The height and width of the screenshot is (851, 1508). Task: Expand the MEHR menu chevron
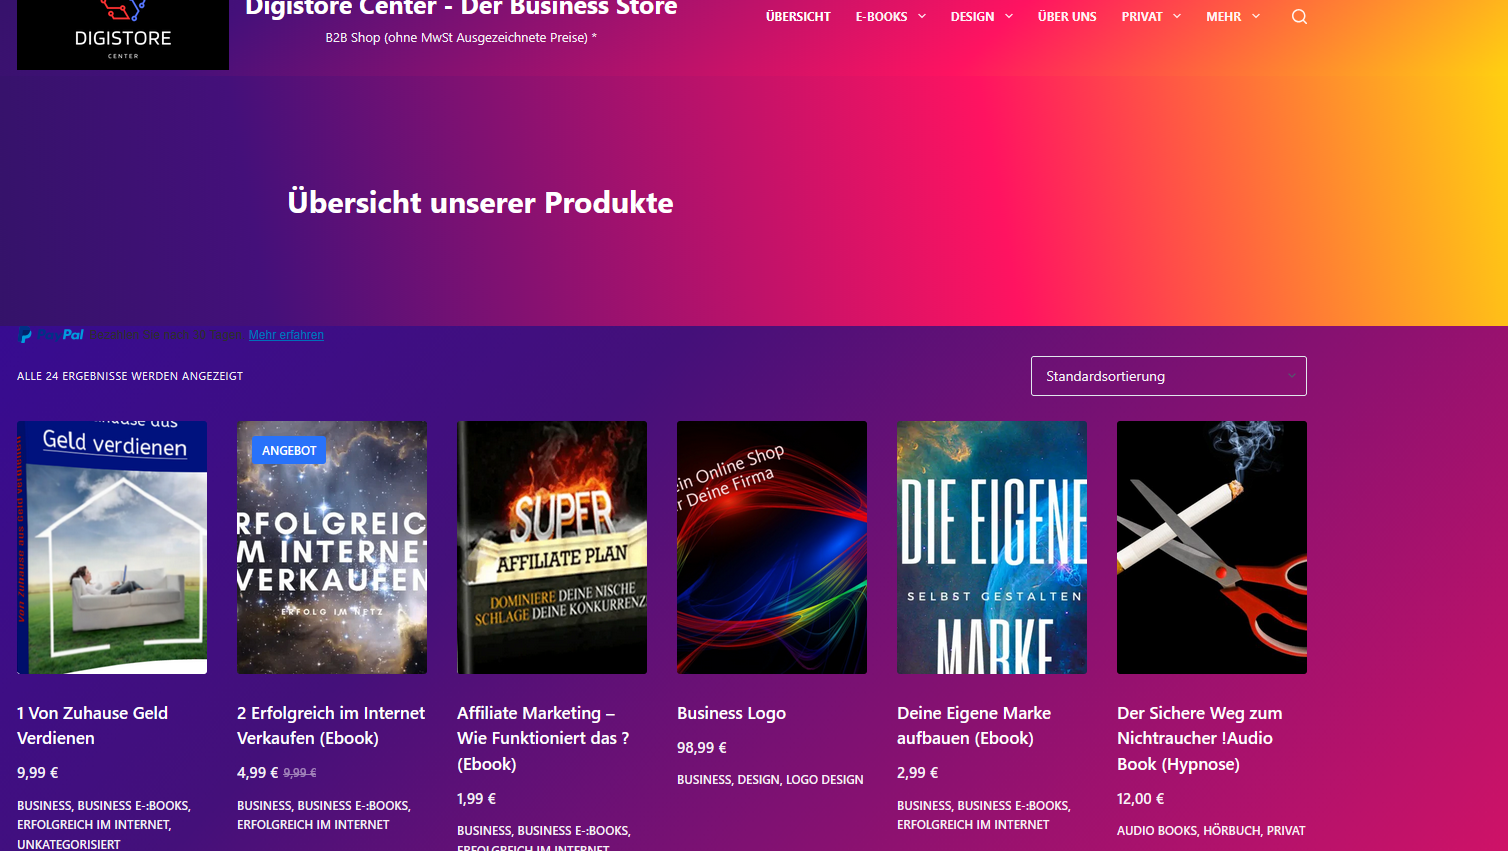pos(1256,16)
